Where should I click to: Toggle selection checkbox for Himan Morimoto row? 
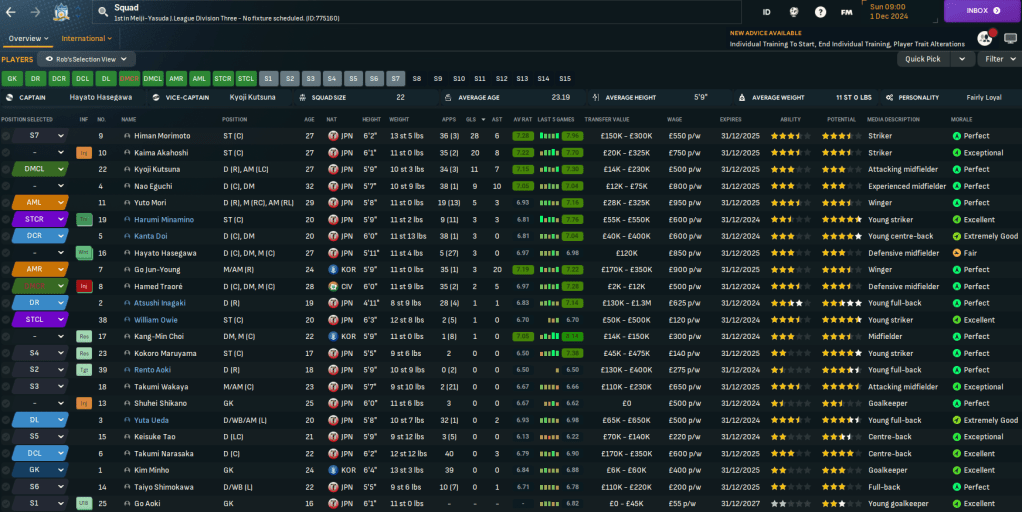(x=6, y=136)
